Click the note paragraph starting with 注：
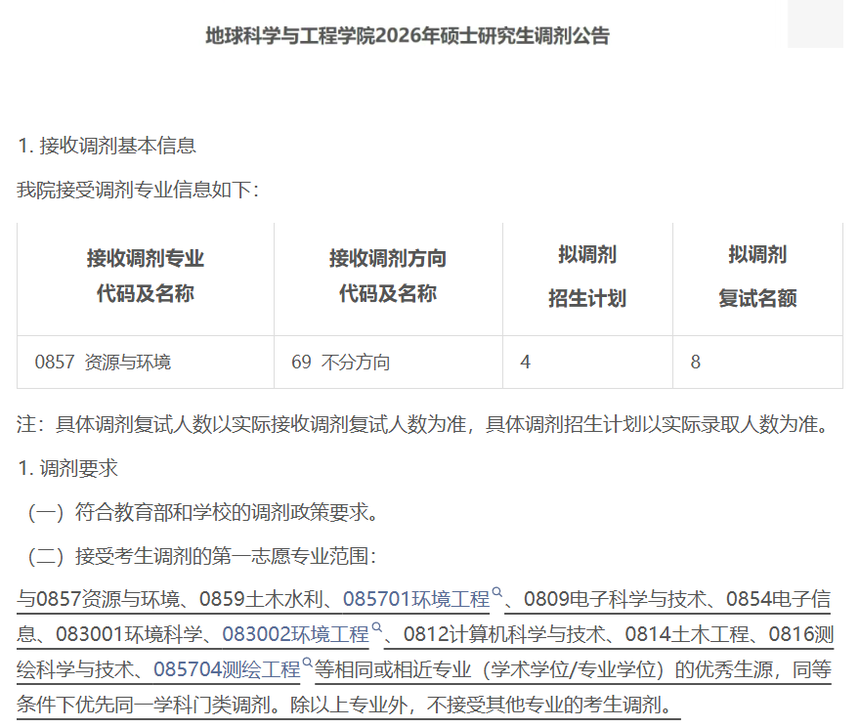 click(423, 424)
